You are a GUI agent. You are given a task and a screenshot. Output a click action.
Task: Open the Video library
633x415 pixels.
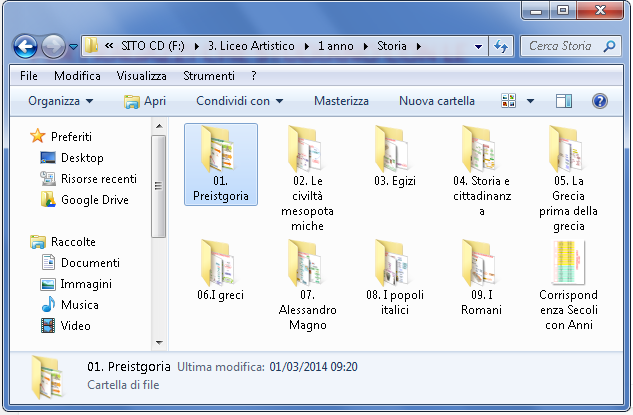click(x=65, y=325)
